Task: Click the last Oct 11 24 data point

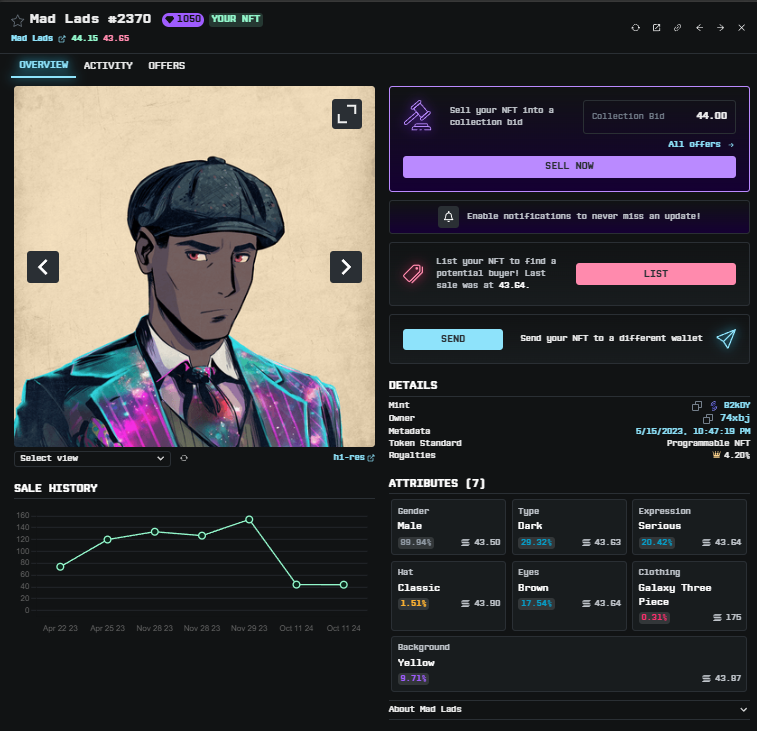Action: click(x=344, y=585)
